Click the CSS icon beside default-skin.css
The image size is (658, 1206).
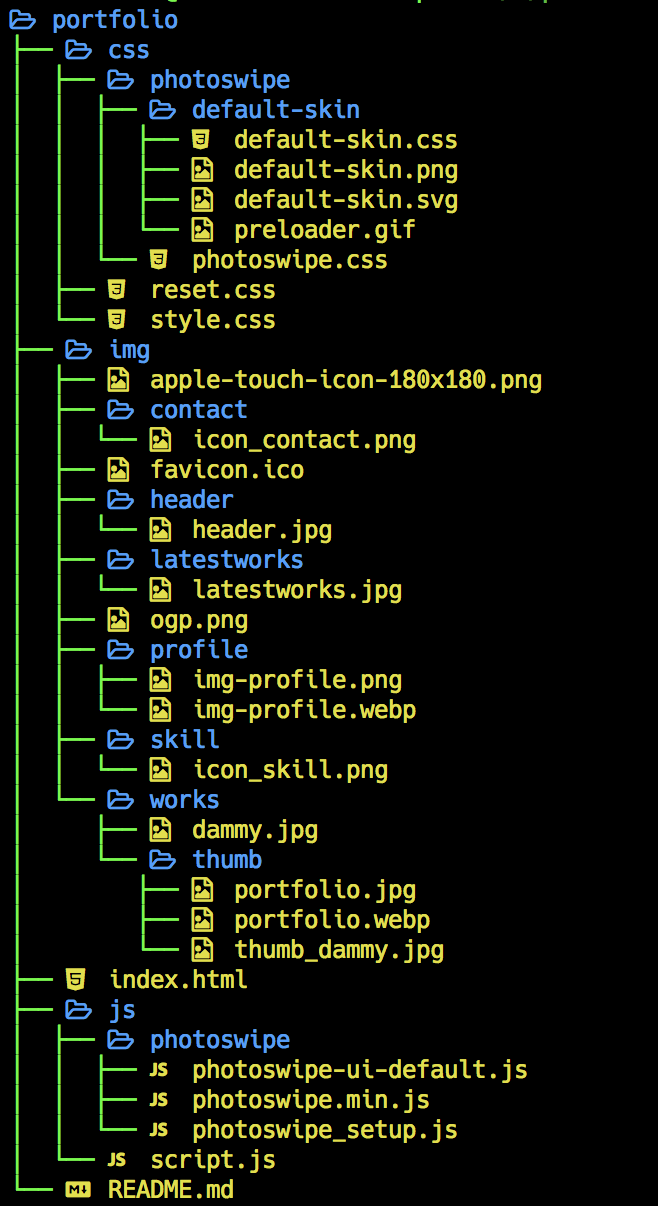click(x=201, y=140)
